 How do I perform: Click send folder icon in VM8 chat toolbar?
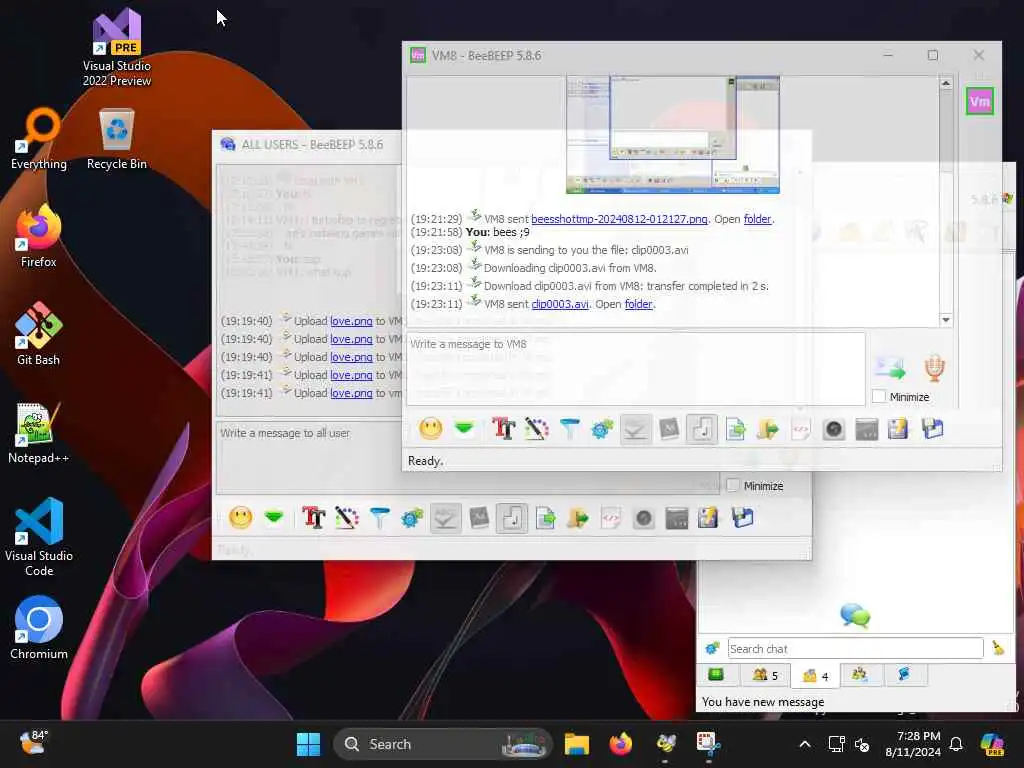[768, 429]
